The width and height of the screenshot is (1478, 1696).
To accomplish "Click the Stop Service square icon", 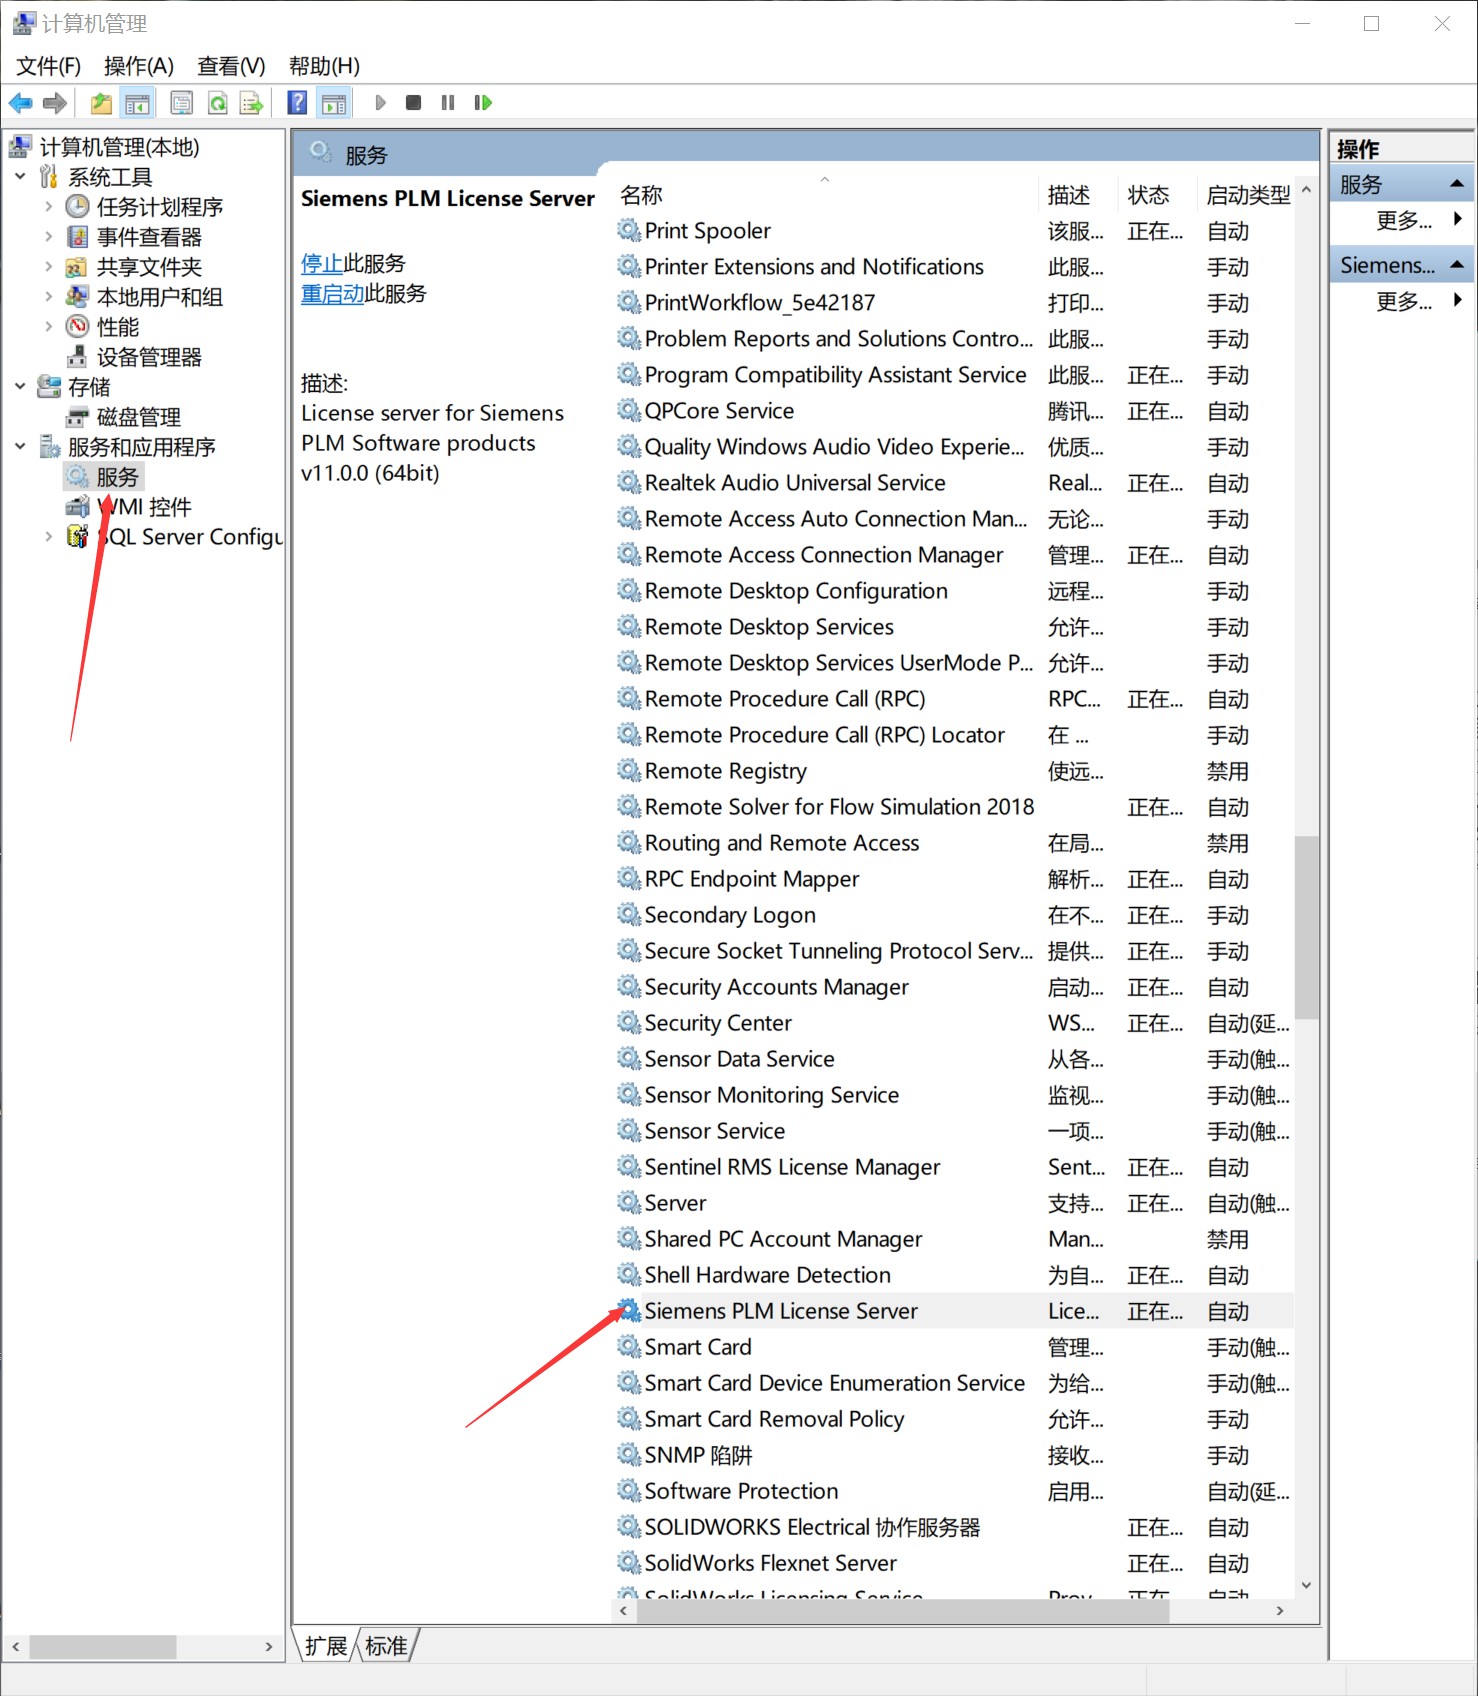I will point(413,103).
